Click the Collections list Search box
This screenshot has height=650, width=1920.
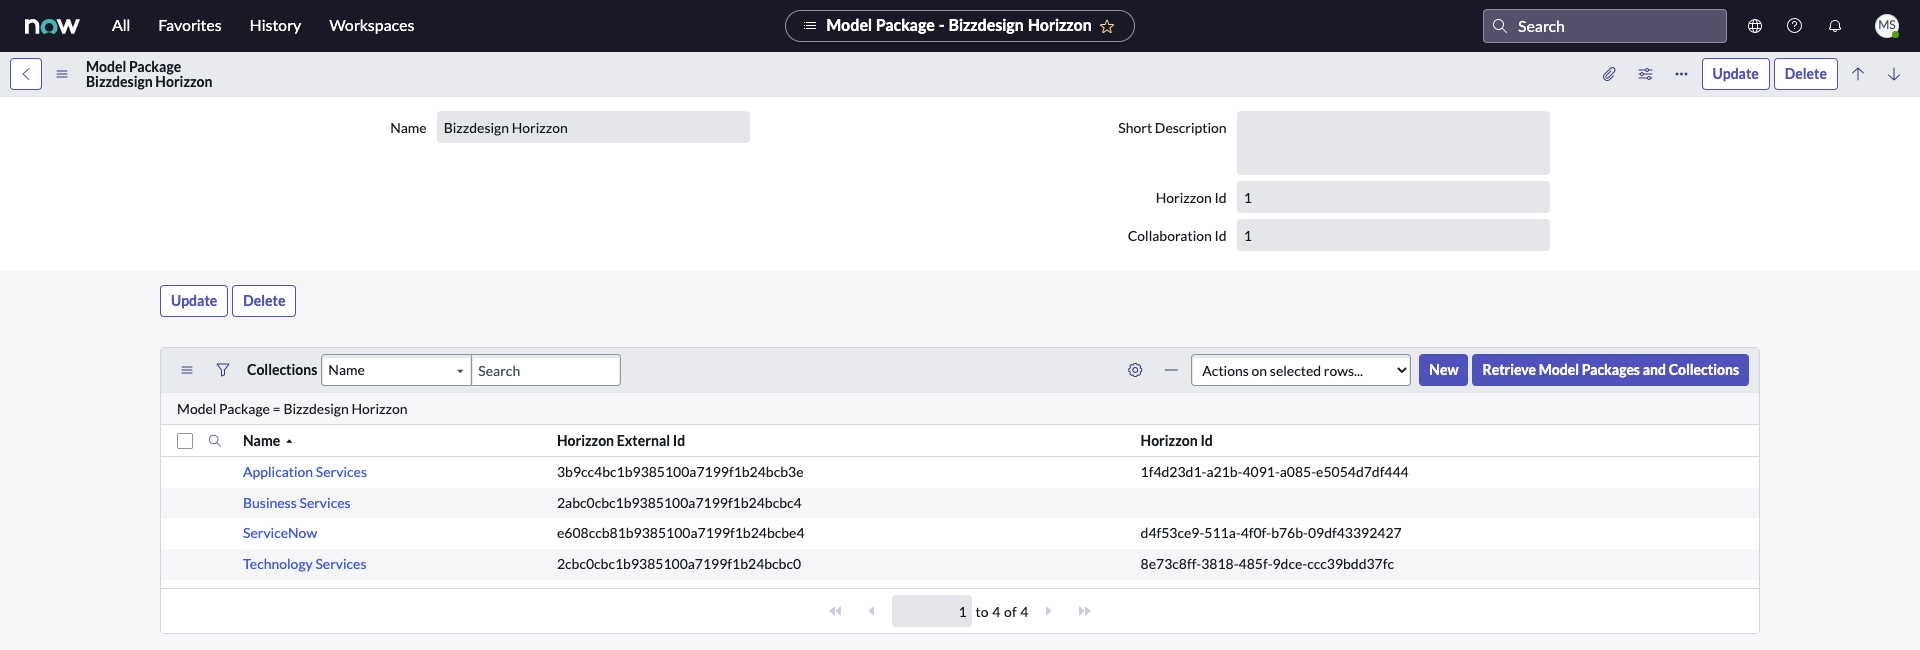[546, 370]
